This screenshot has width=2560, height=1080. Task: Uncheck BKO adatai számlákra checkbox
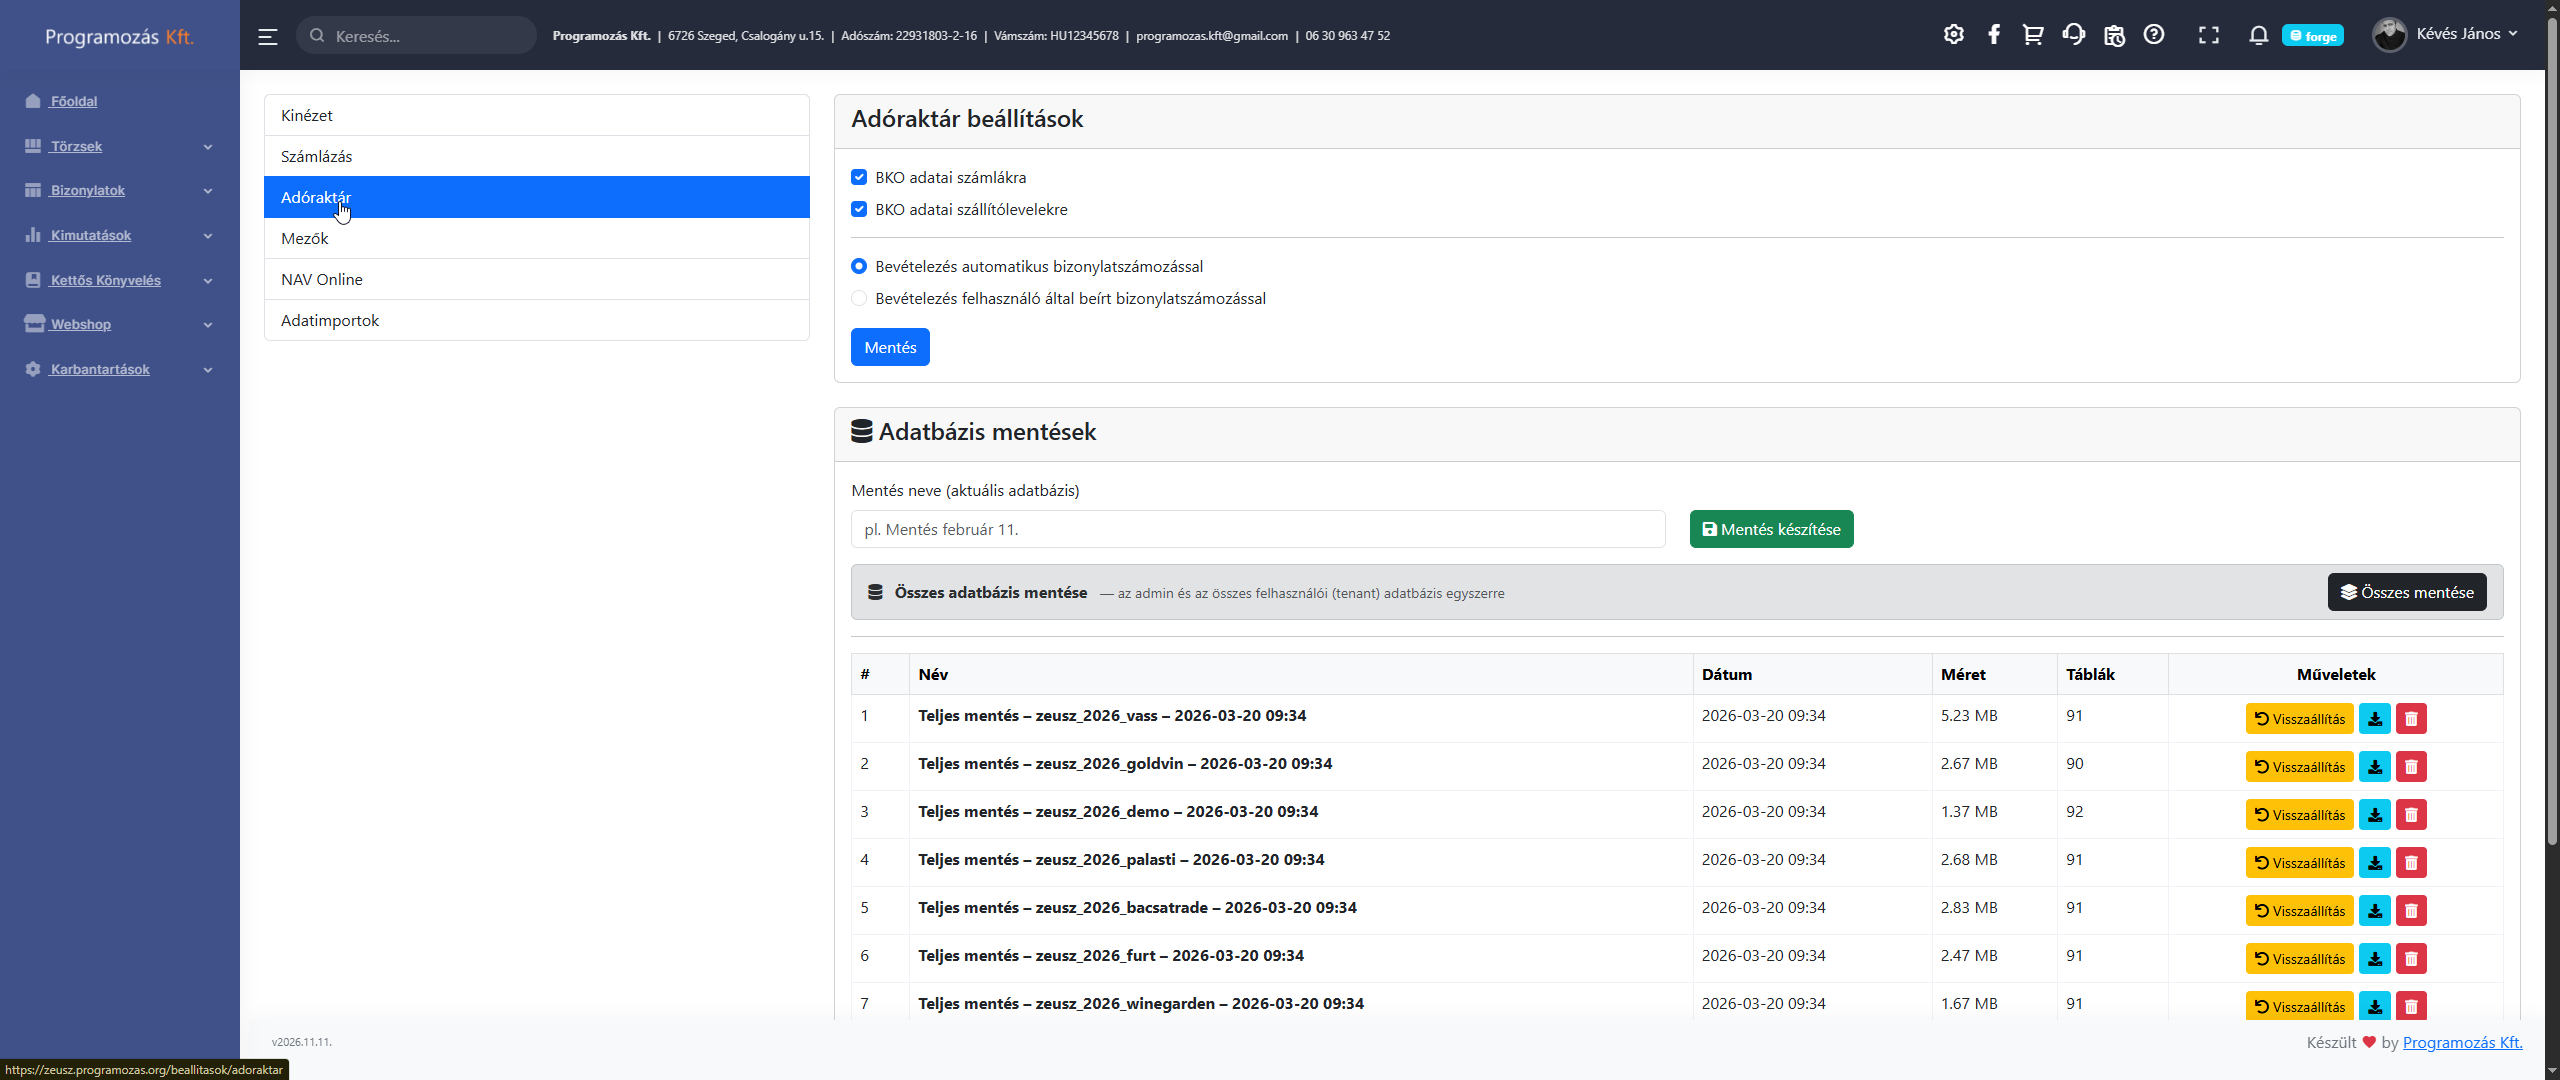tap(859, 177)
